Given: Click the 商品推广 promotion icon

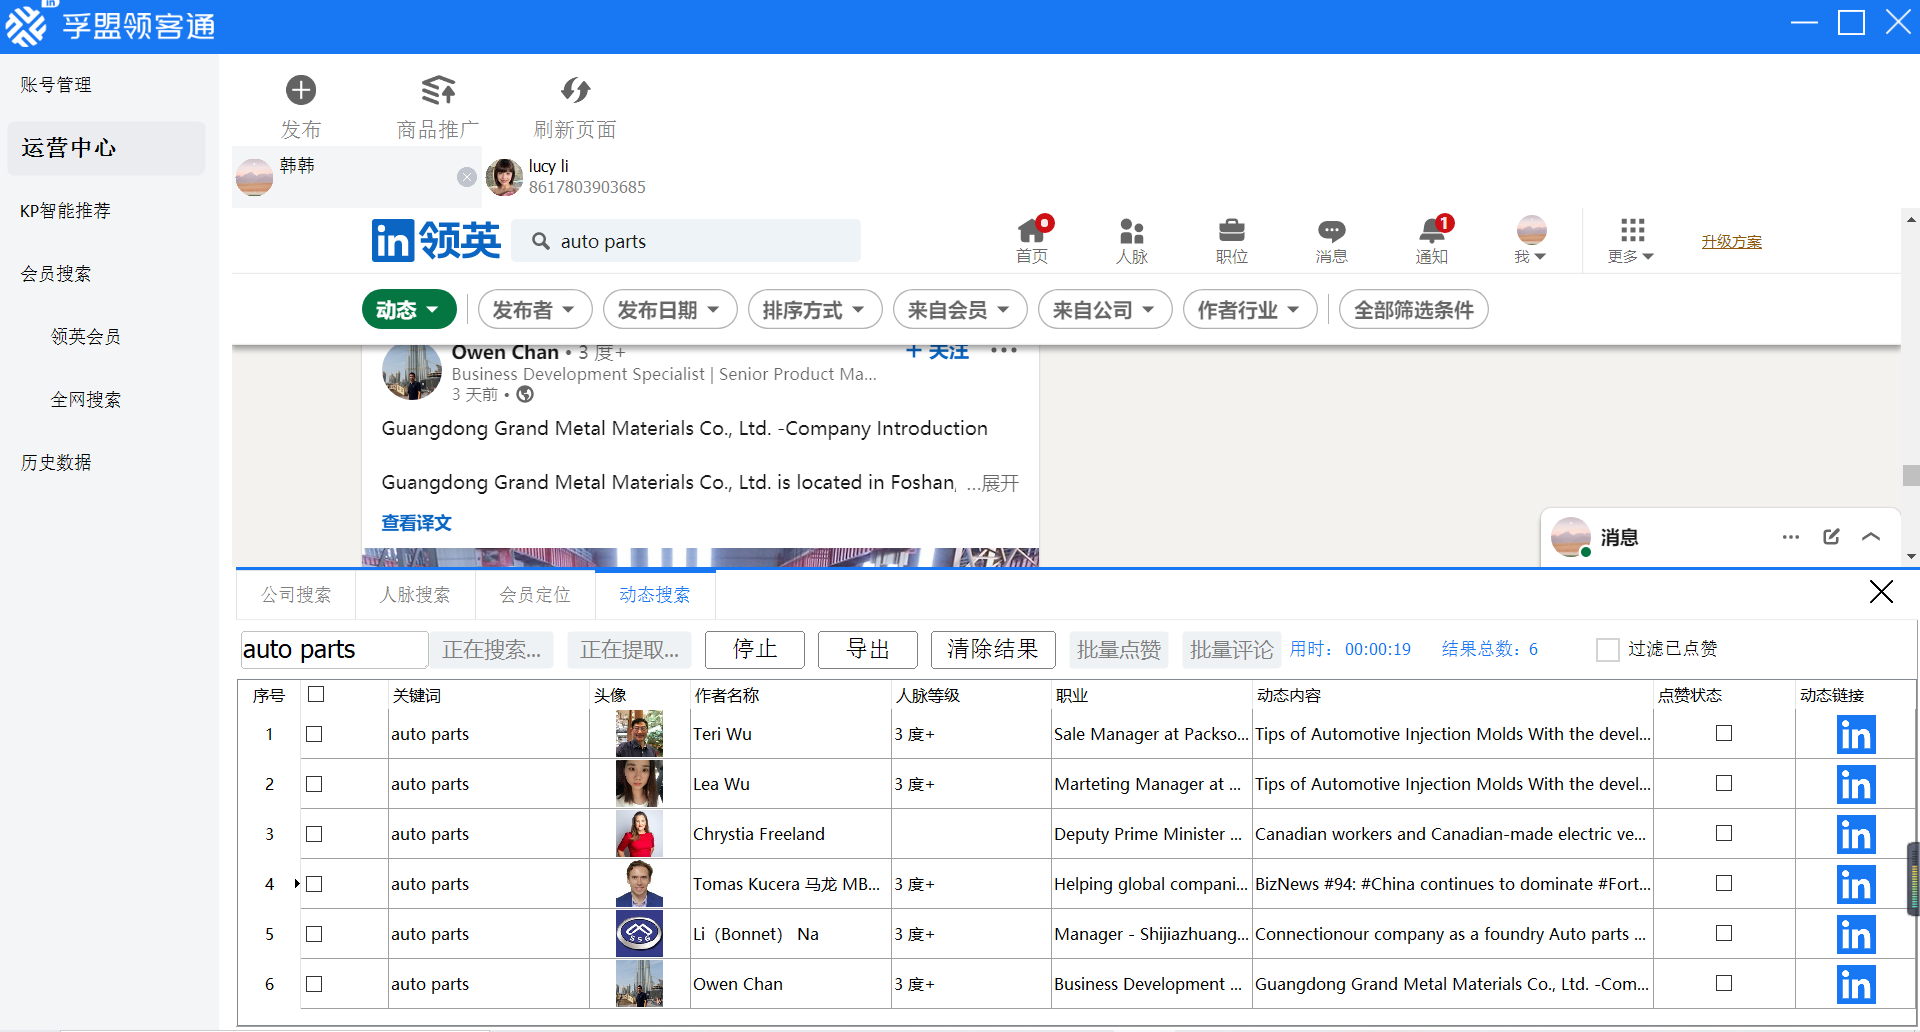Looking at the screenshot, I should pyautogui.click(x=437, y=104).
